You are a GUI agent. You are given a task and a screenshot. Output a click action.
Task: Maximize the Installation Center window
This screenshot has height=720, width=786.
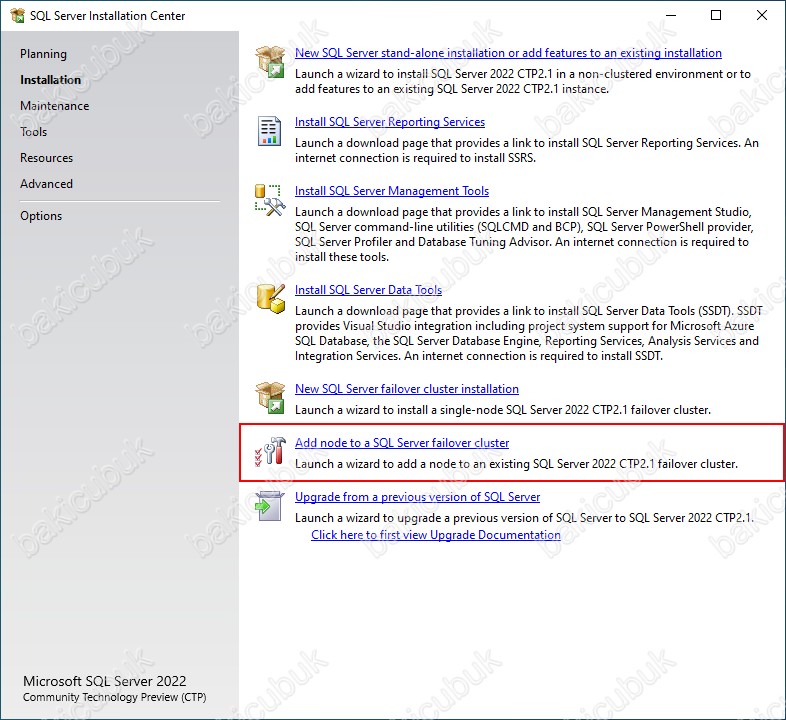click(x=716, y=16)
